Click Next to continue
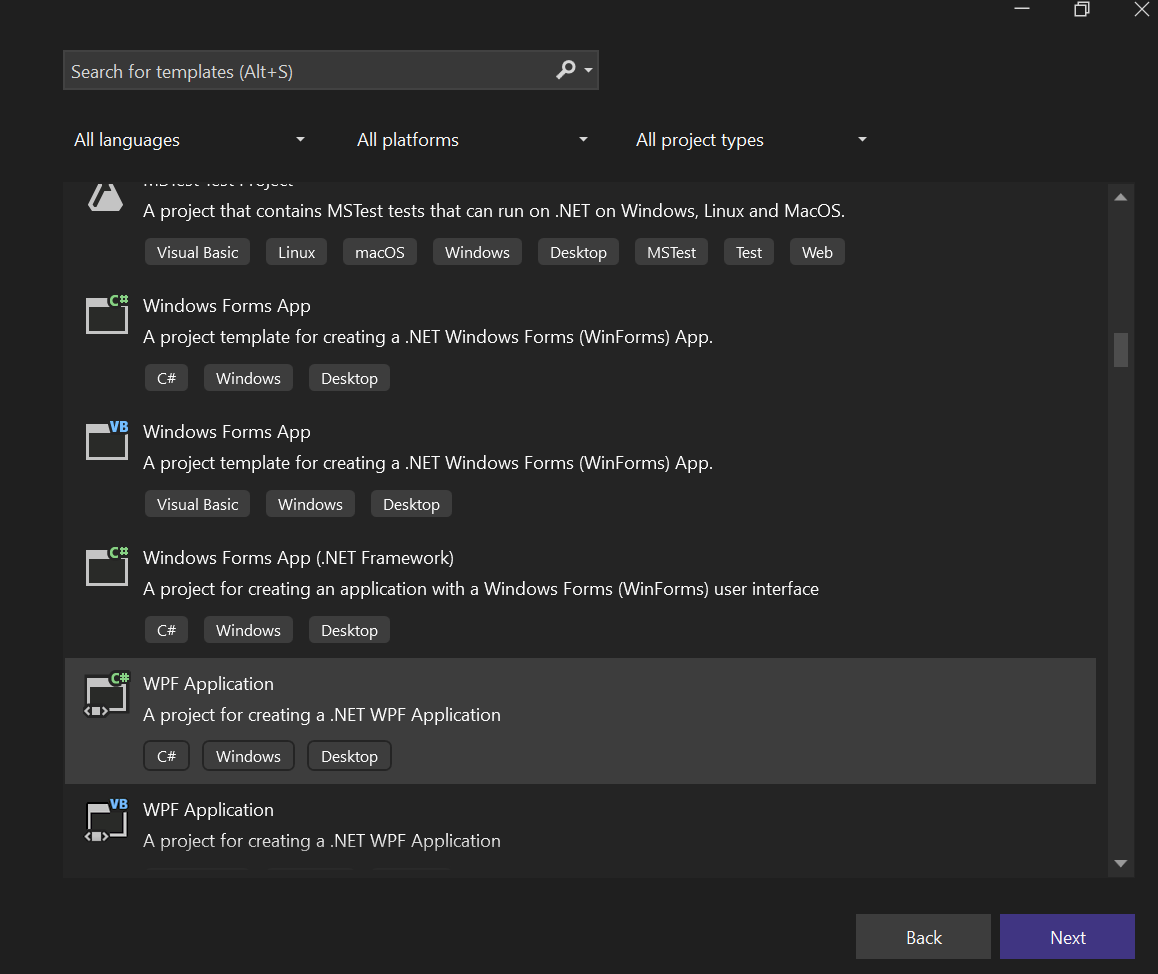 click(x=1067, y=937)
